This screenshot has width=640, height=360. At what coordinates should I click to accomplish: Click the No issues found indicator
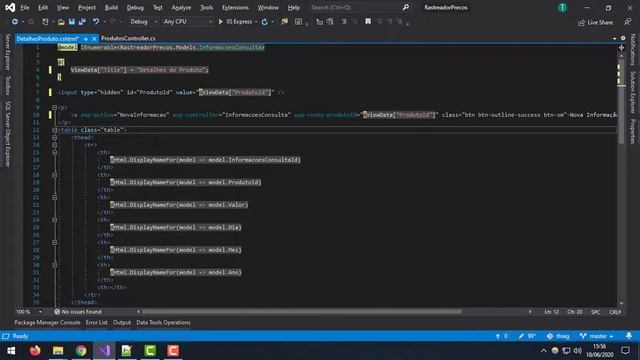[78, 312]
